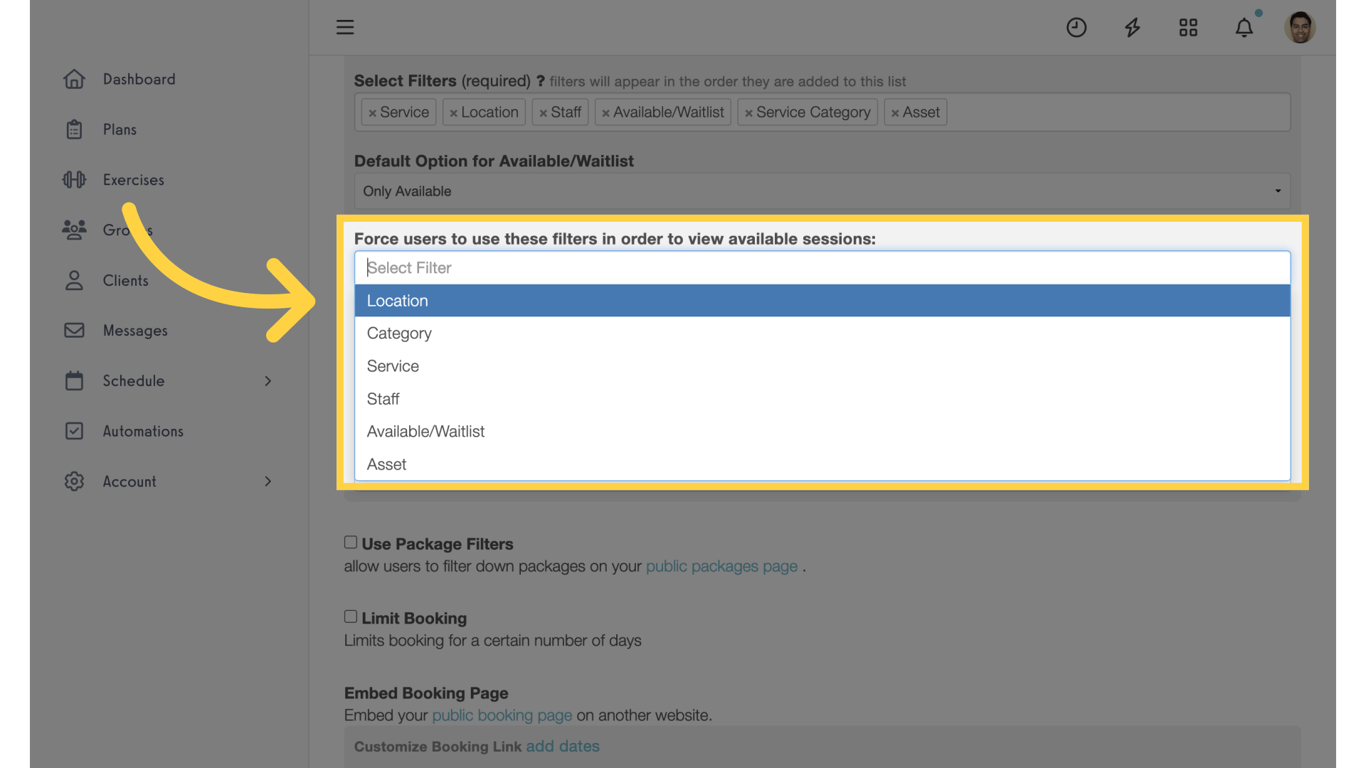Open the apps grid icon

point(1188,28)
